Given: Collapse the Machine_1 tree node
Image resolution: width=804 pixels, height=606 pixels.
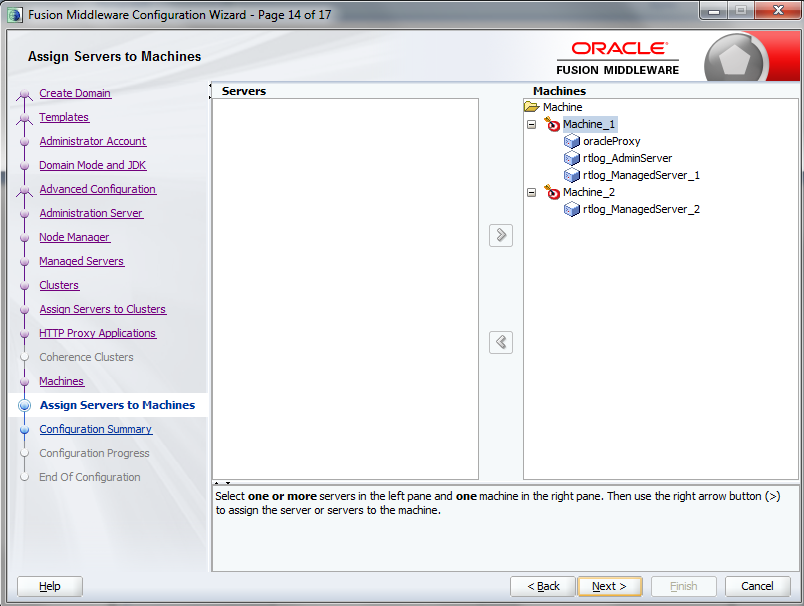Looking at the screenshot, I should (531, 124).
